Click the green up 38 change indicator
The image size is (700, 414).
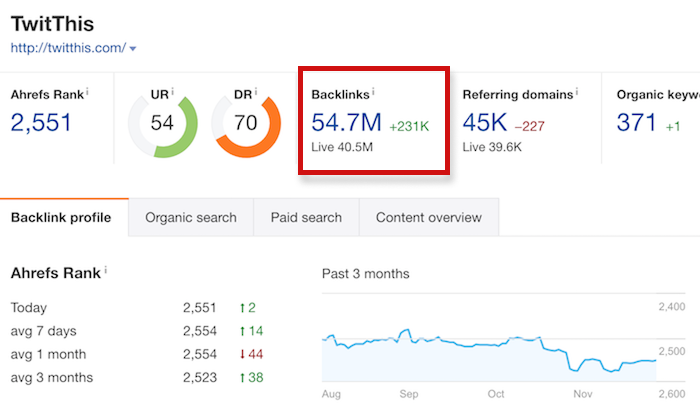point(251,377)
